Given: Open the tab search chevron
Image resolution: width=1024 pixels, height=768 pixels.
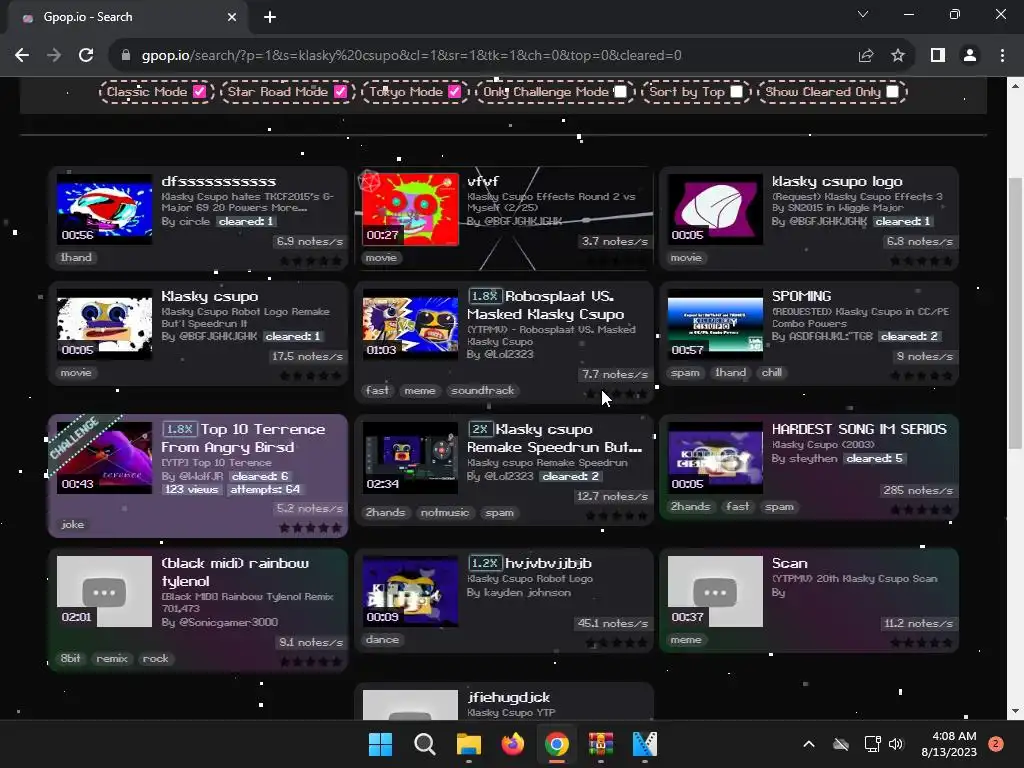Looking at the screenshot, I should tap(863, 14).
